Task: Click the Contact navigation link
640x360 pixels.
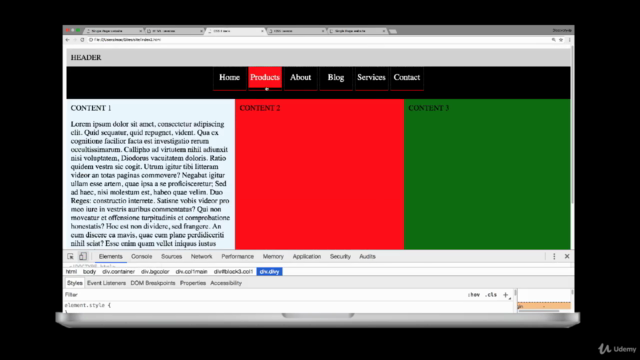Action: coord(407,78)
